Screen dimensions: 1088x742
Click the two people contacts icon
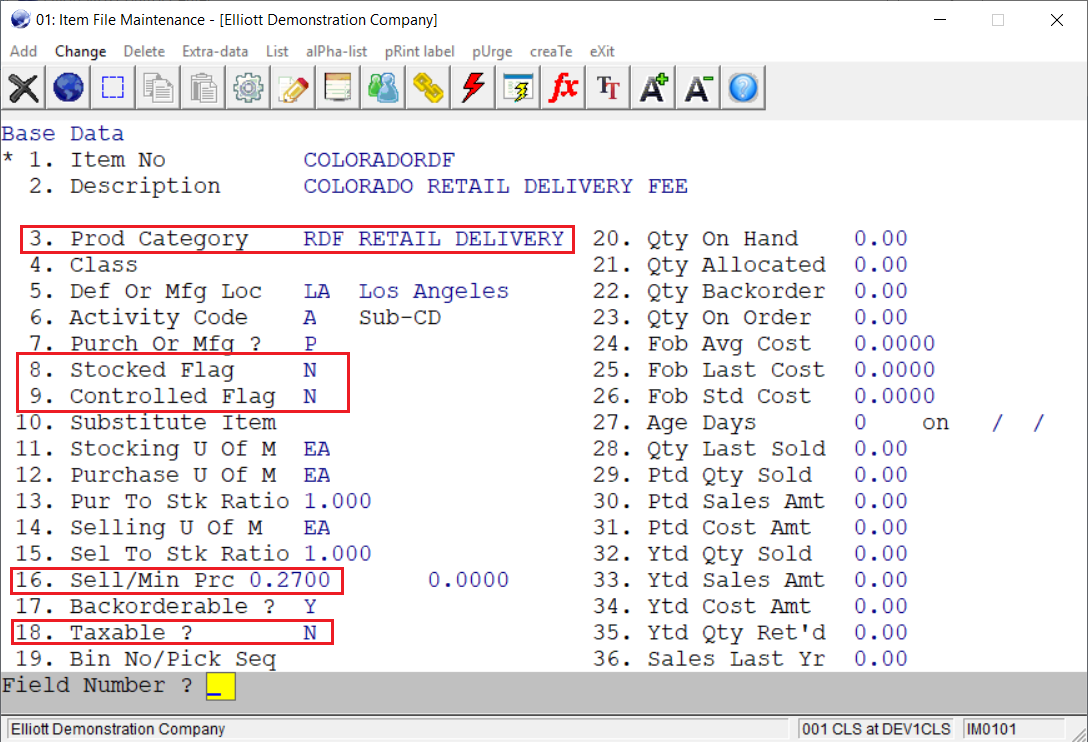(x=383, y=88)
